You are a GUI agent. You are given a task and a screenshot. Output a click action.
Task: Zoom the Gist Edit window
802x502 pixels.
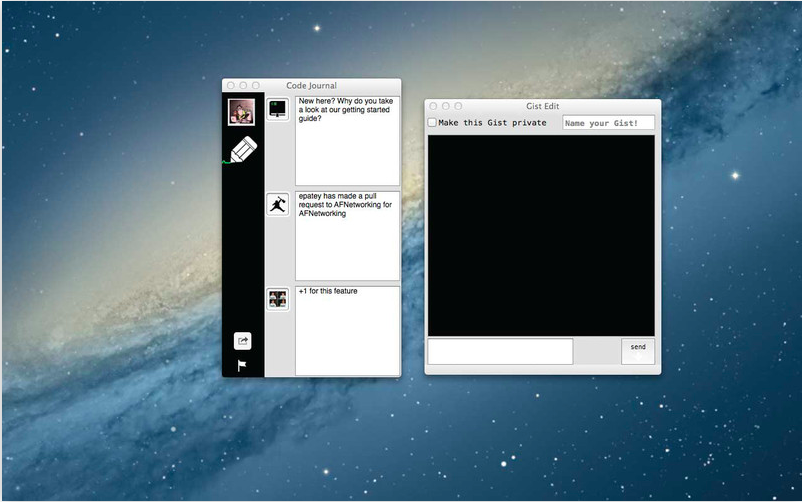point(458,106)
